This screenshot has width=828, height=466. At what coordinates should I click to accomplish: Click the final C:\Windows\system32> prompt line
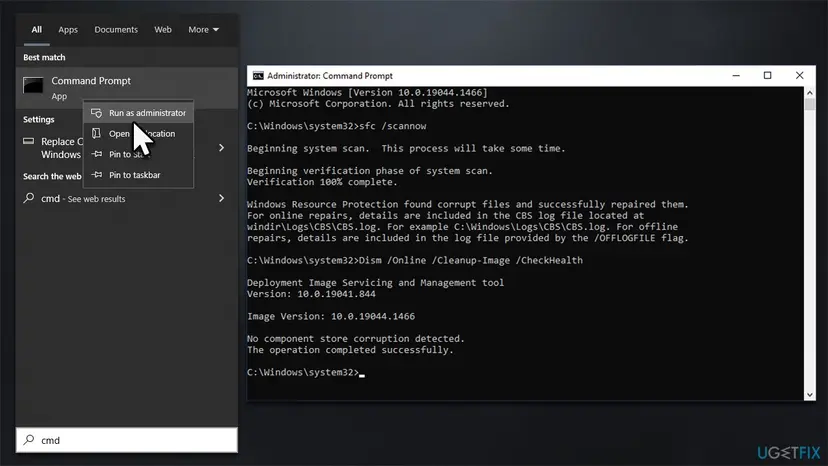click(306, 372)
